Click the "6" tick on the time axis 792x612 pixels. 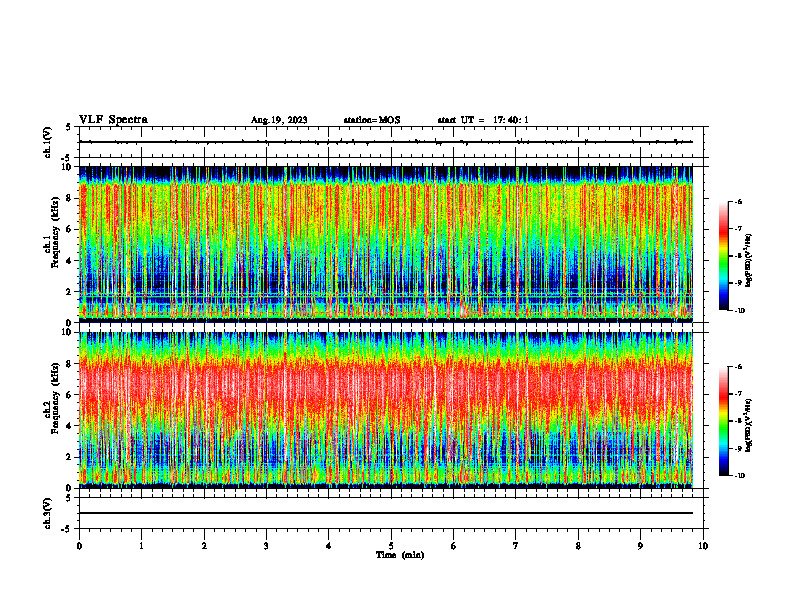[x=454, y=546]
